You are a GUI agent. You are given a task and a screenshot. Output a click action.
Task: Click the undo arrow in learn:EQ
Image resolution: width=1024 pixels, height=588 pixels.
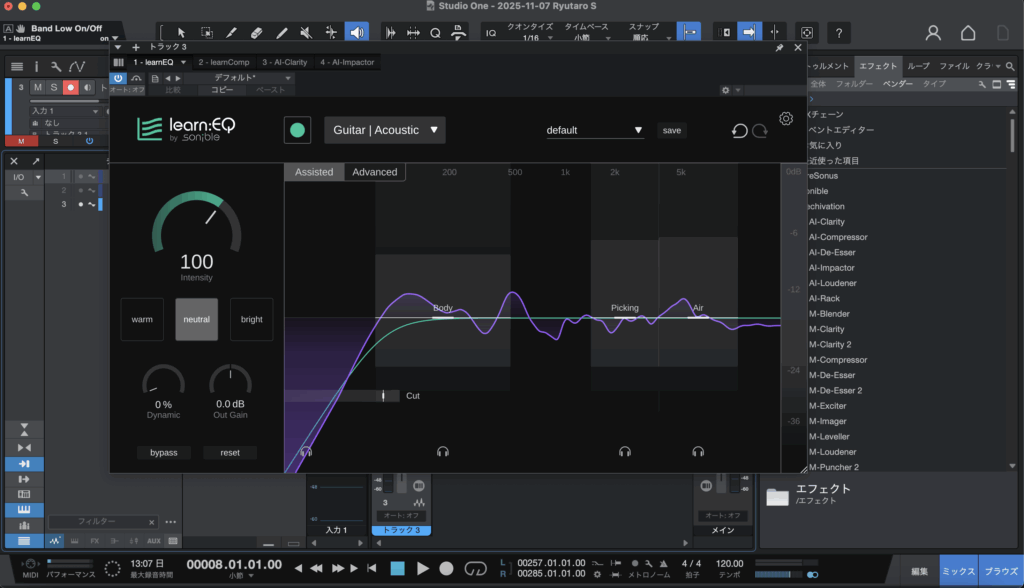(x=739, y=131)
